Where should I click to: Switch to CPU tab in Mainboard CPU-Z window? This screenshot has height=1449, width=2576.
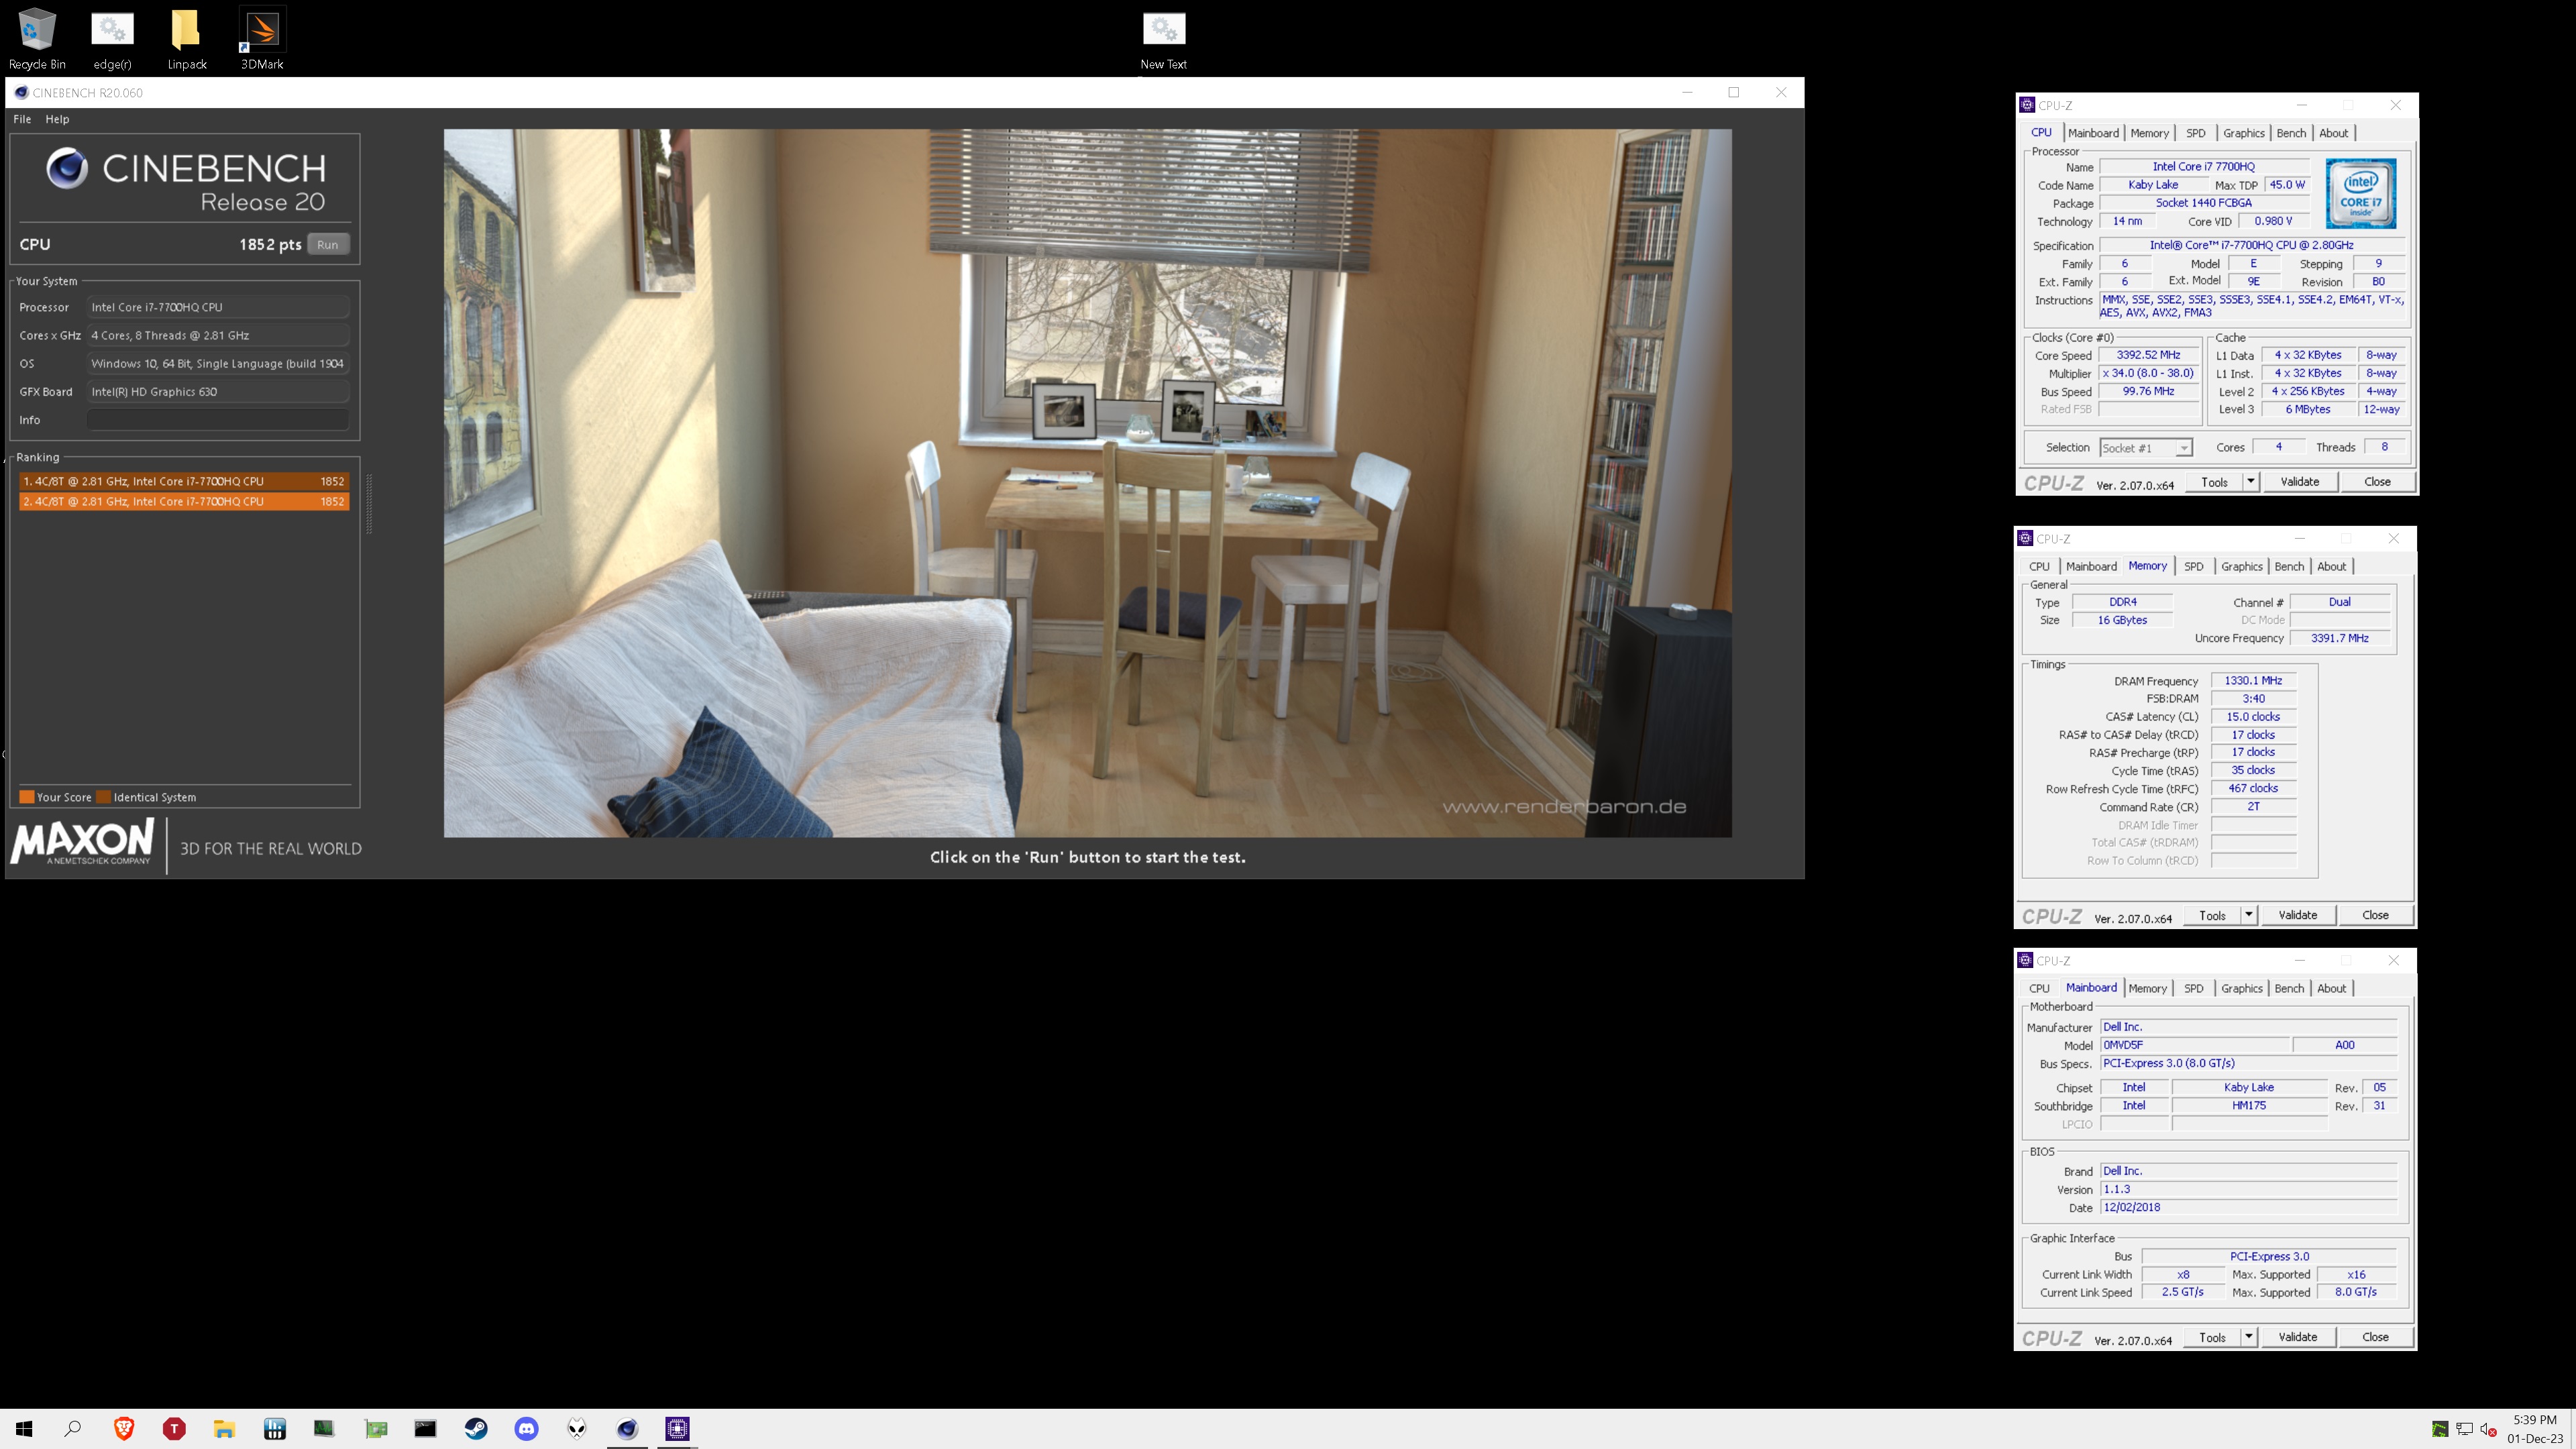pyautogui.click(x=2039, y=988)
